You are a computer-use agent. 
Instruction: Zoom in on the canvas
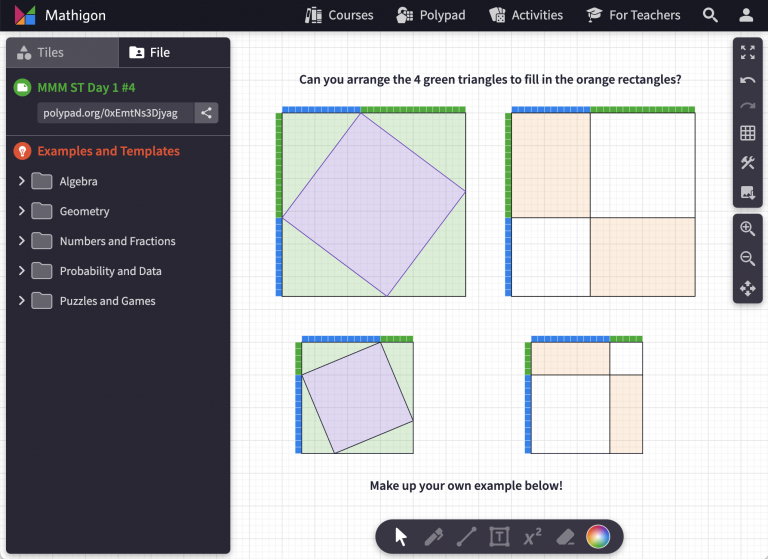747,228
